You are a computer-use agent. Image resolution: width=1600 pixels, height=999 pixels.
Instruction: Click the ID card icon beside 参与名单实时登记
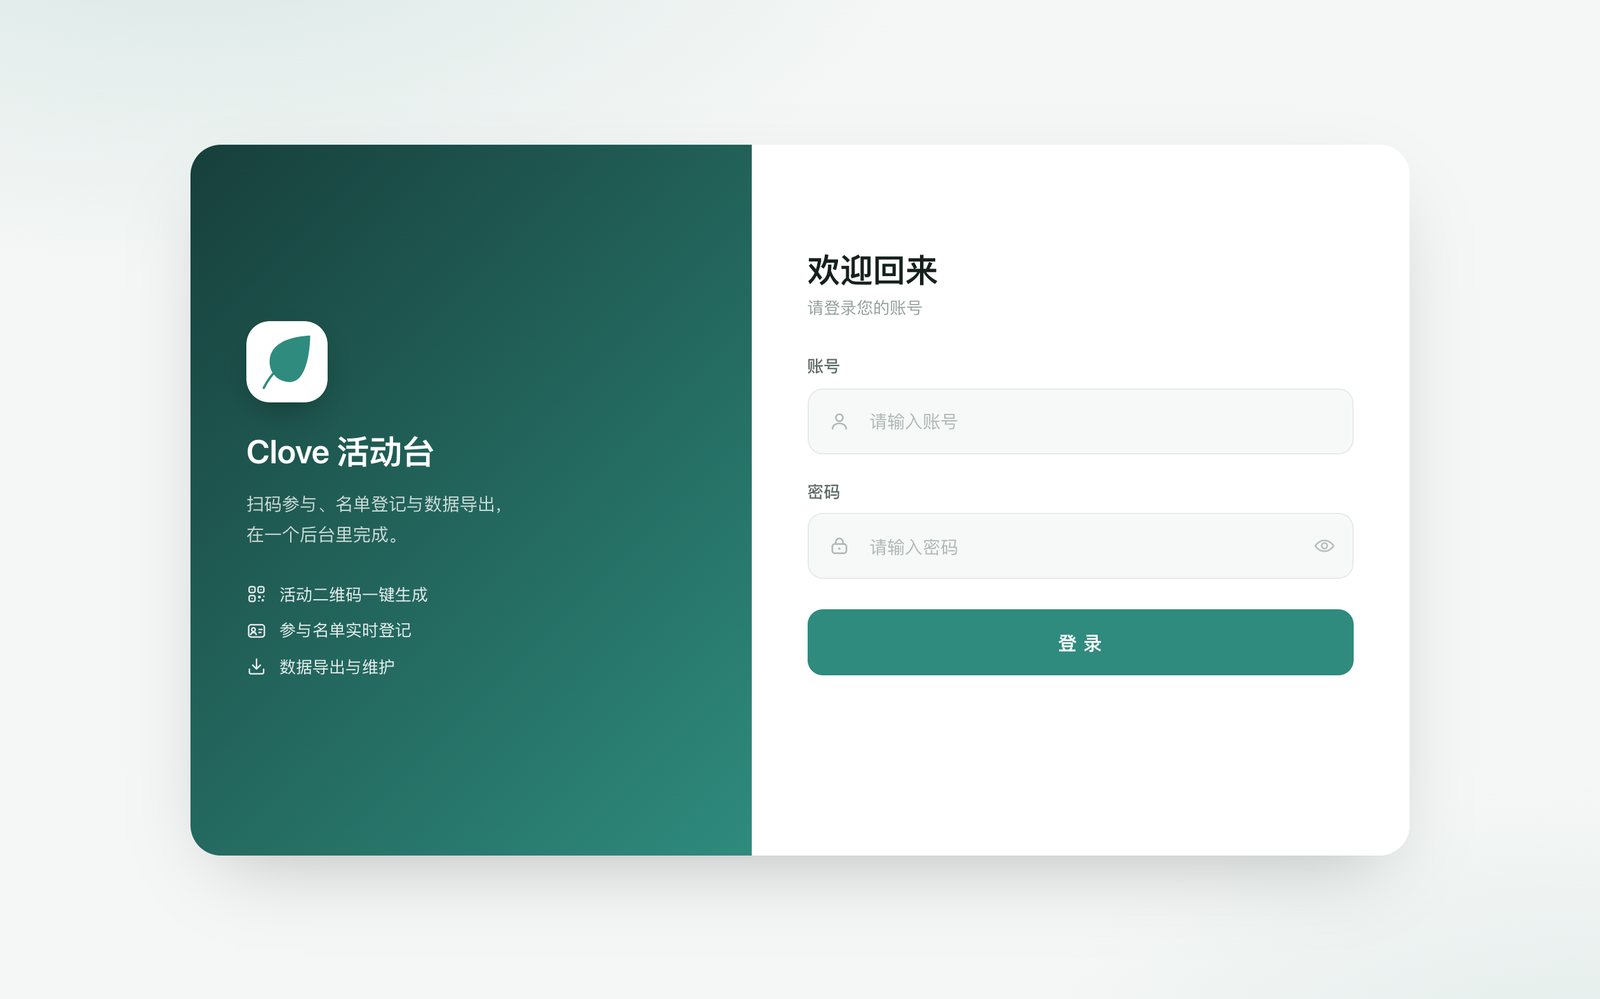(x=256, y=631)
